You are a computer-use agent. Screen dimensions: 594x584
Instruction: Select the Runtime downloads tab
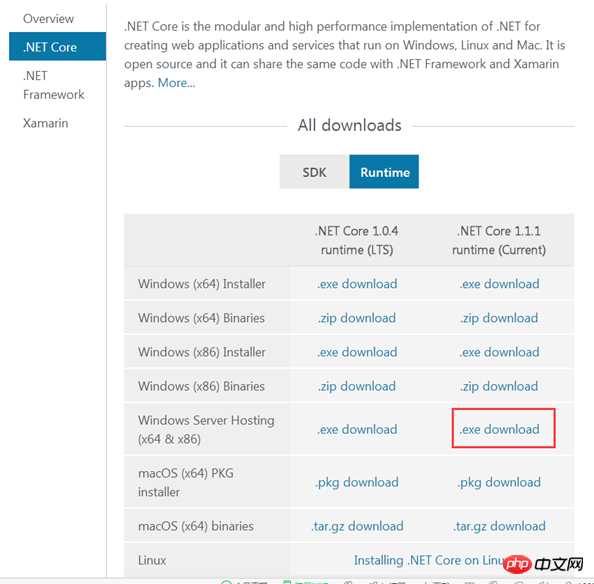[x=384, y=172]
